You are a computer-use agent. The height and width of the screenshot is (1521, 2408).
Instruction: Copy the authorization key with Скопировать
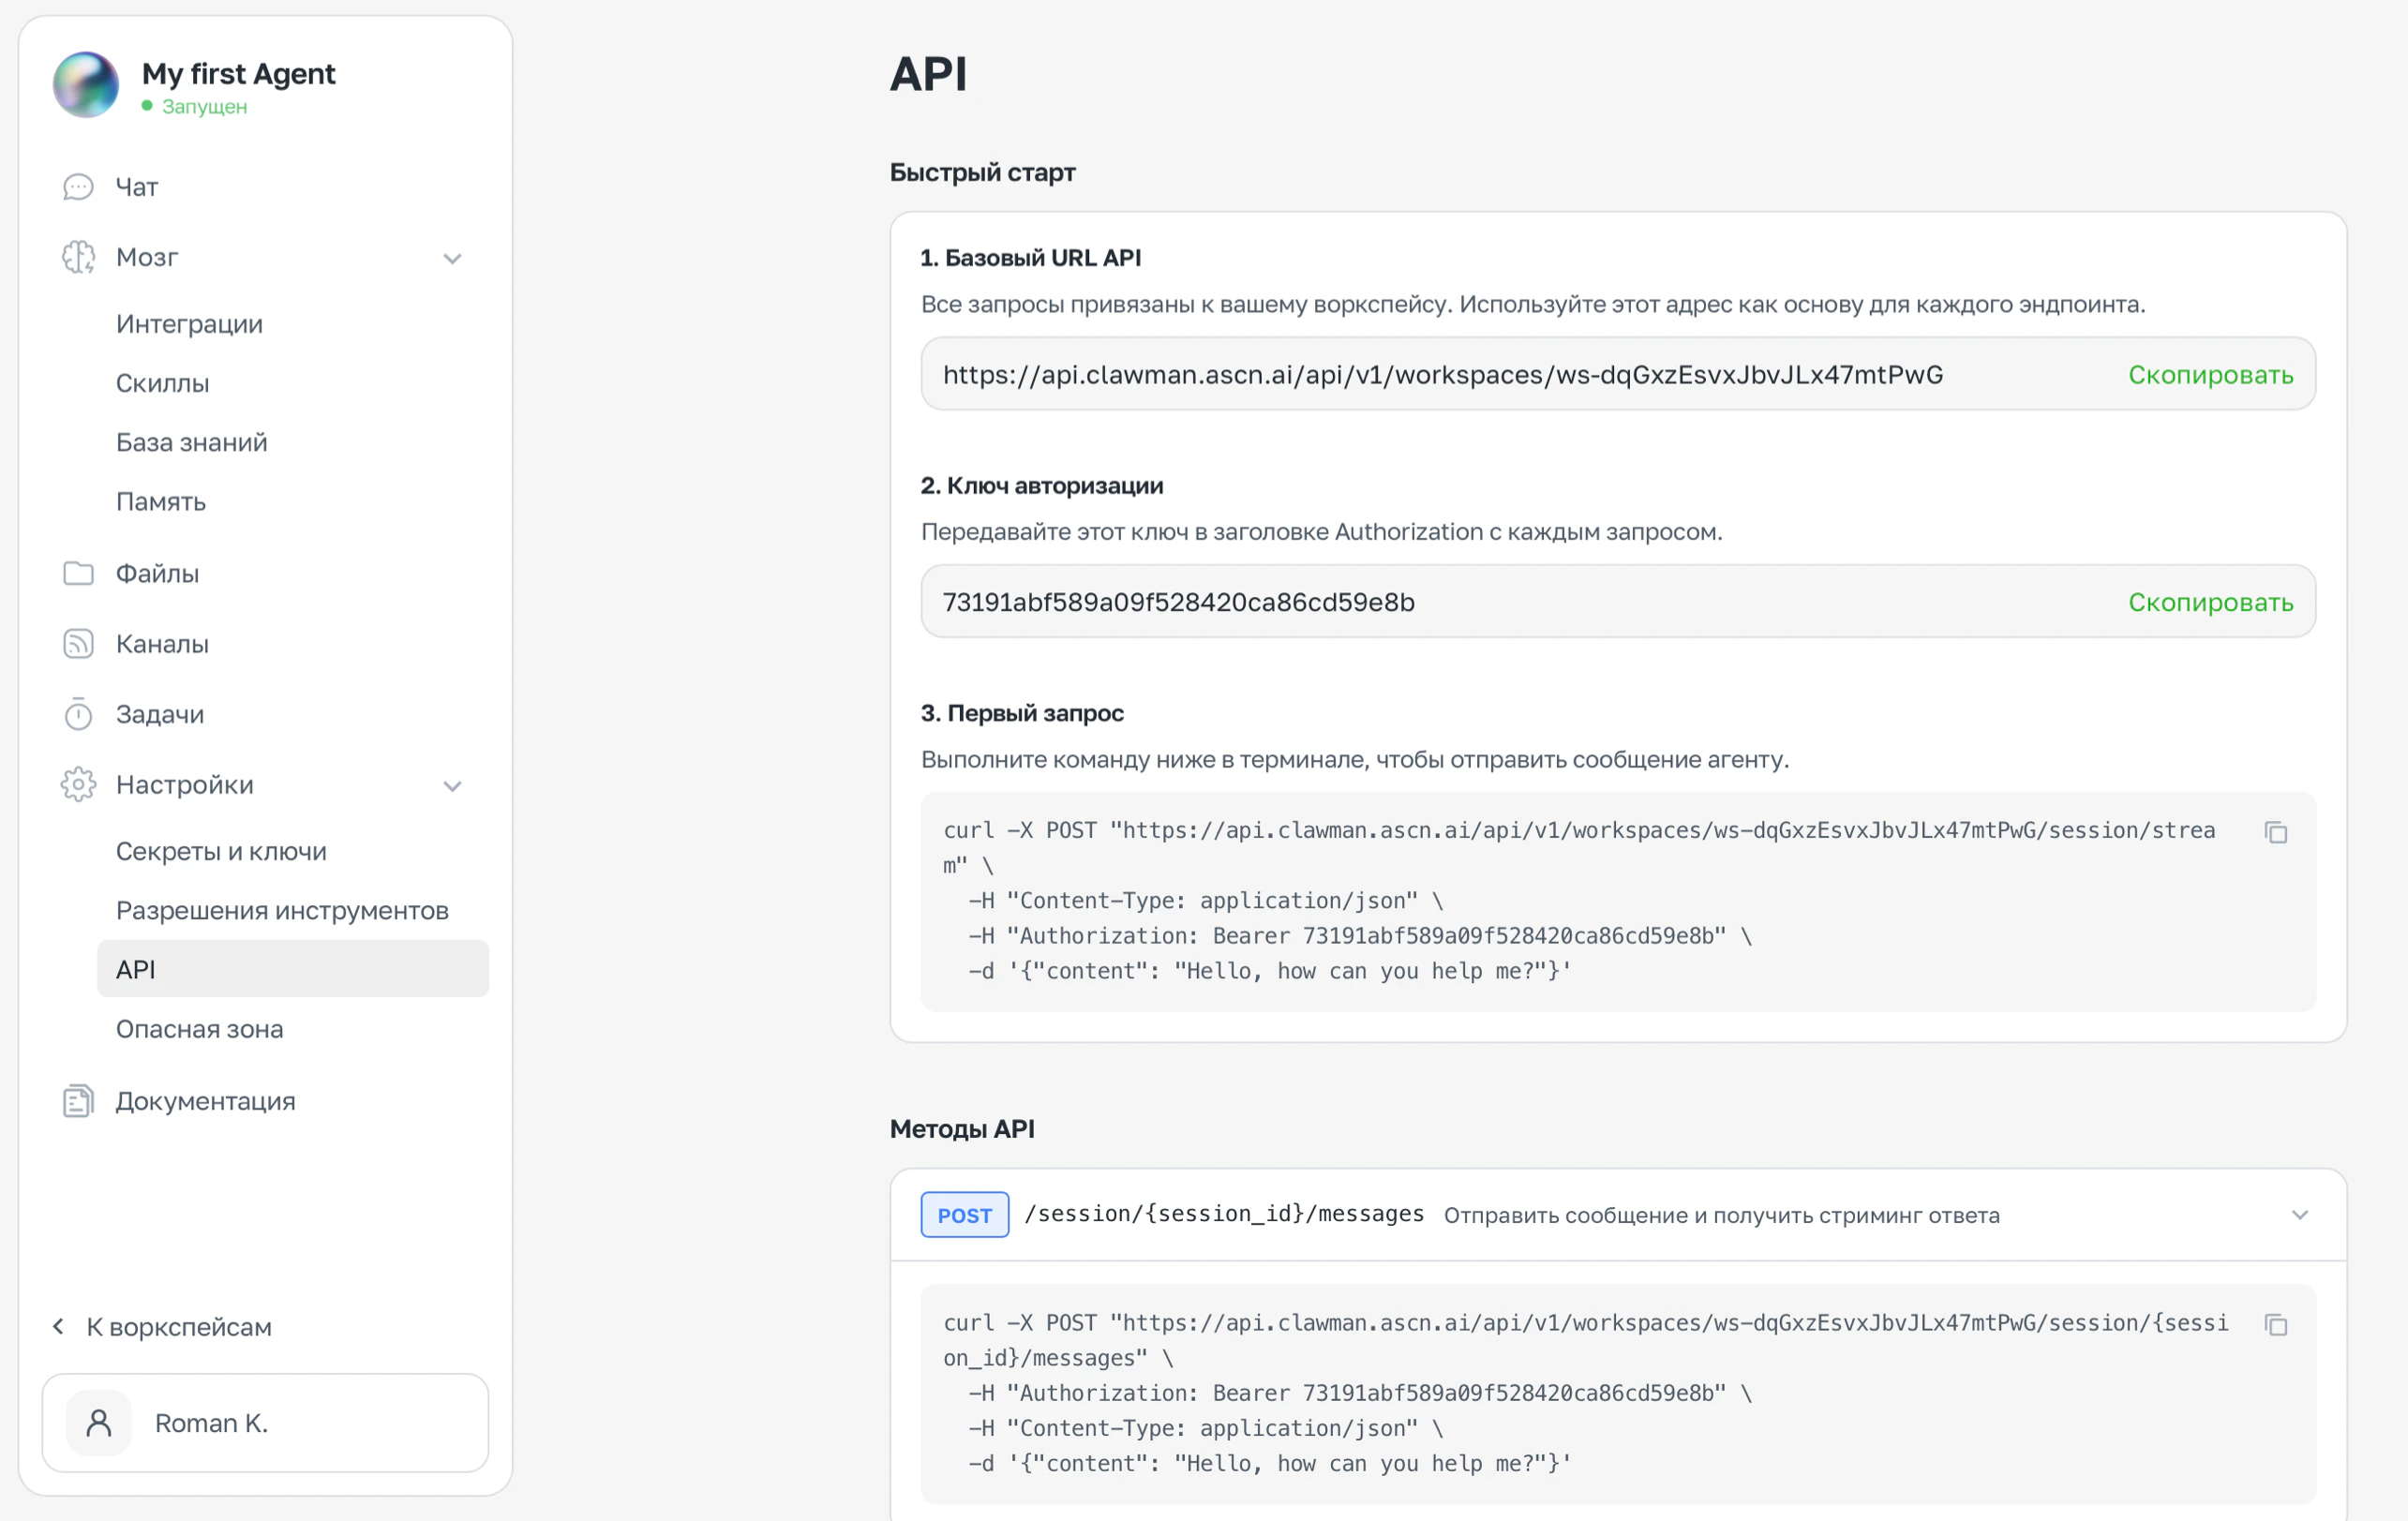coord(2210,602)
